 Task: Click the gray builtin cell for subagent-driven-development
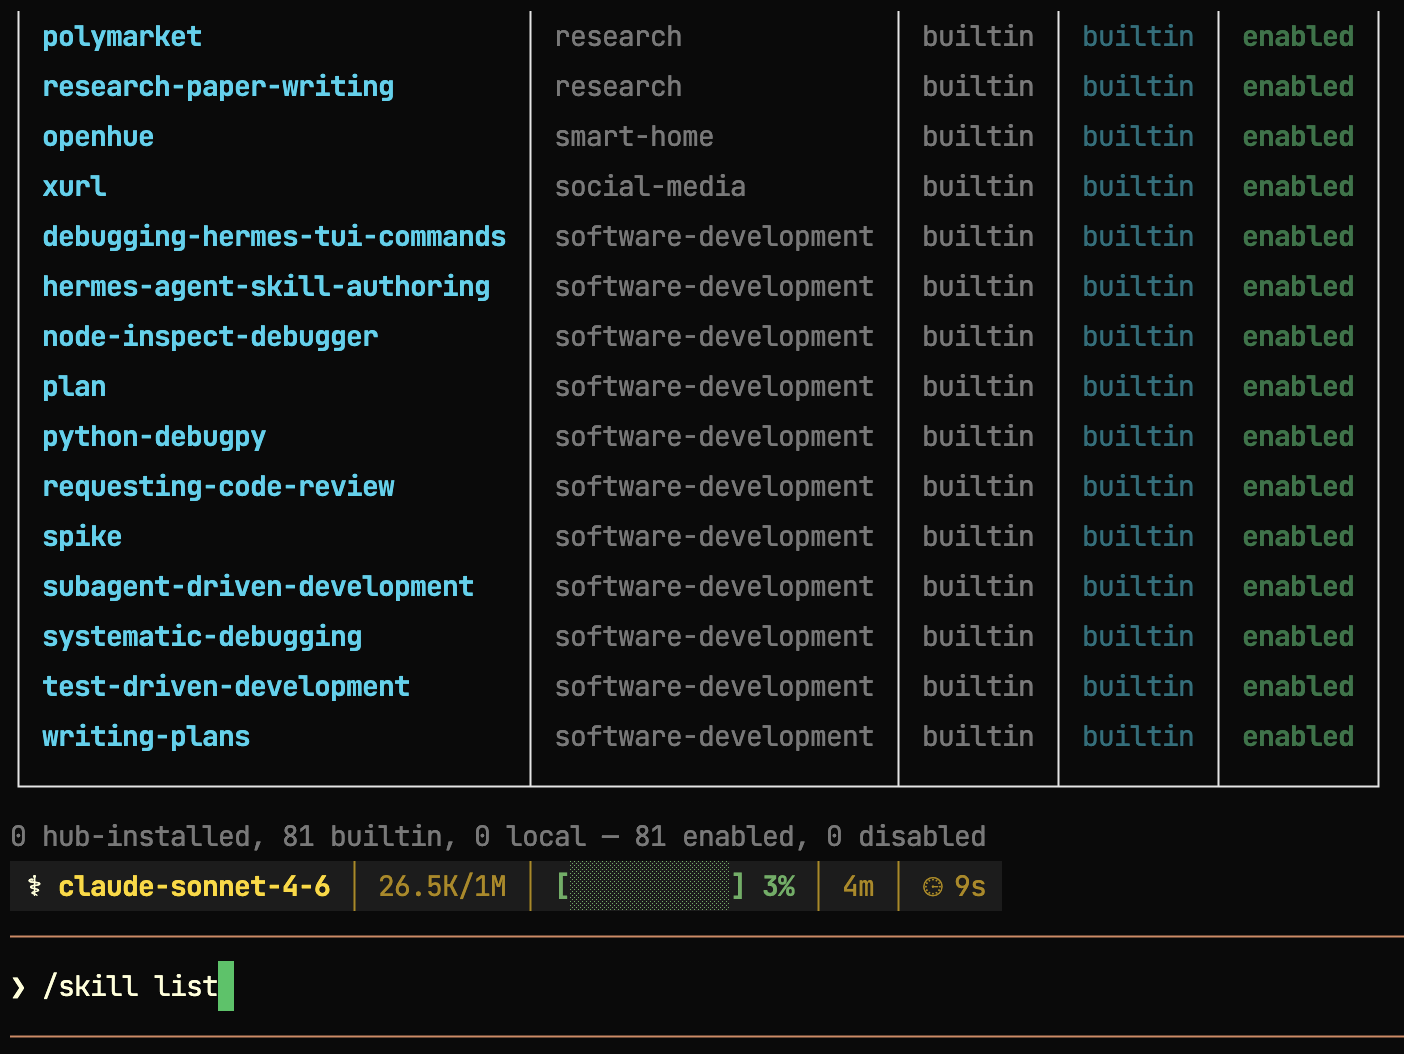pos(978,587)
